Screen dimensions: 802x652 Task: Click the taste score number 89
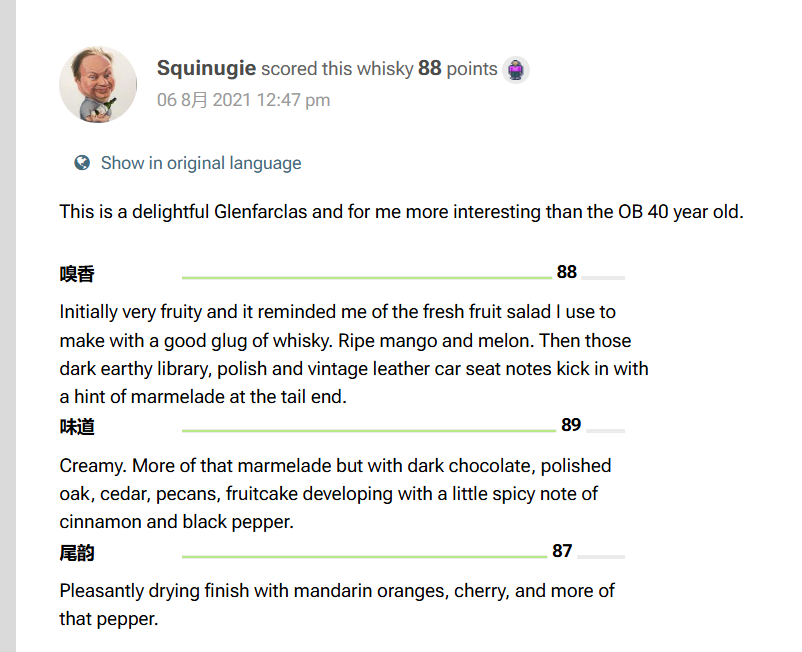coord(571,424)
